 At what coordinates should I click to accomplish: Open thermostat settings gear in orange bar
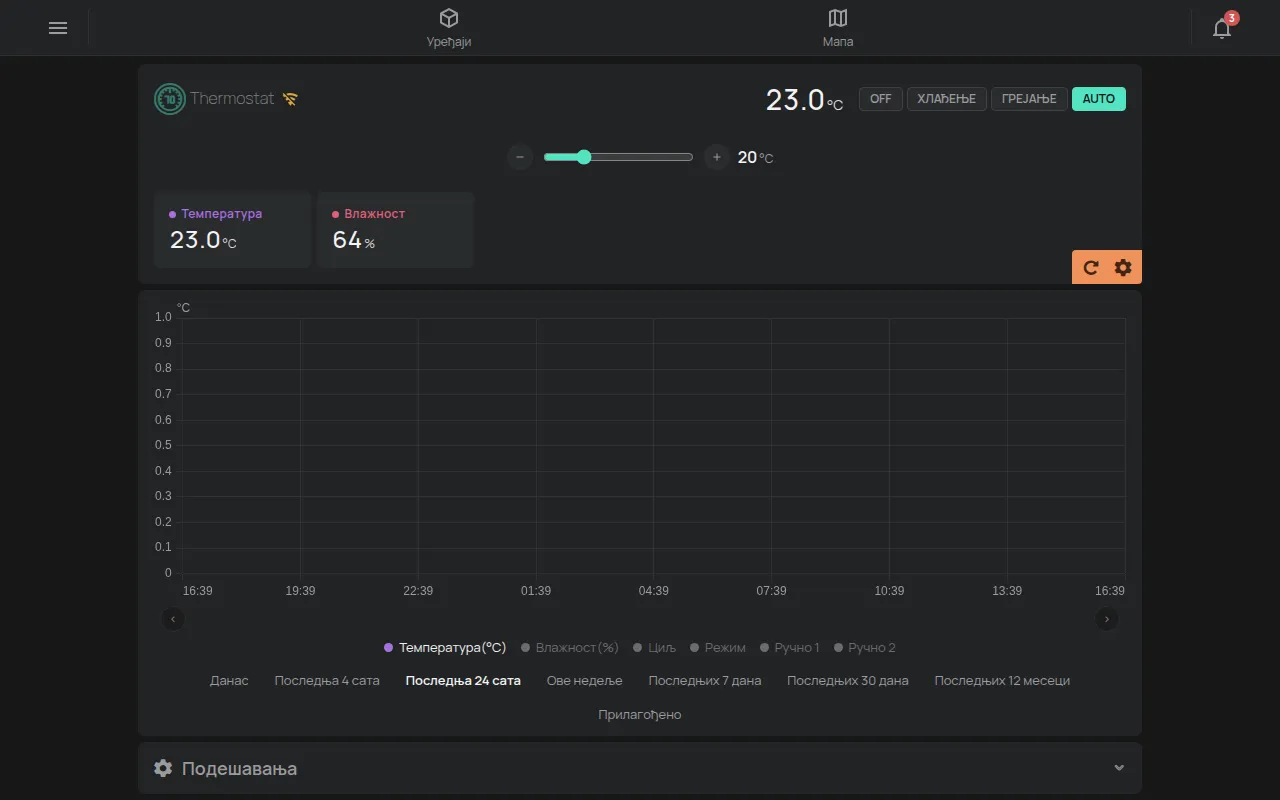(x=1123, y=267)
